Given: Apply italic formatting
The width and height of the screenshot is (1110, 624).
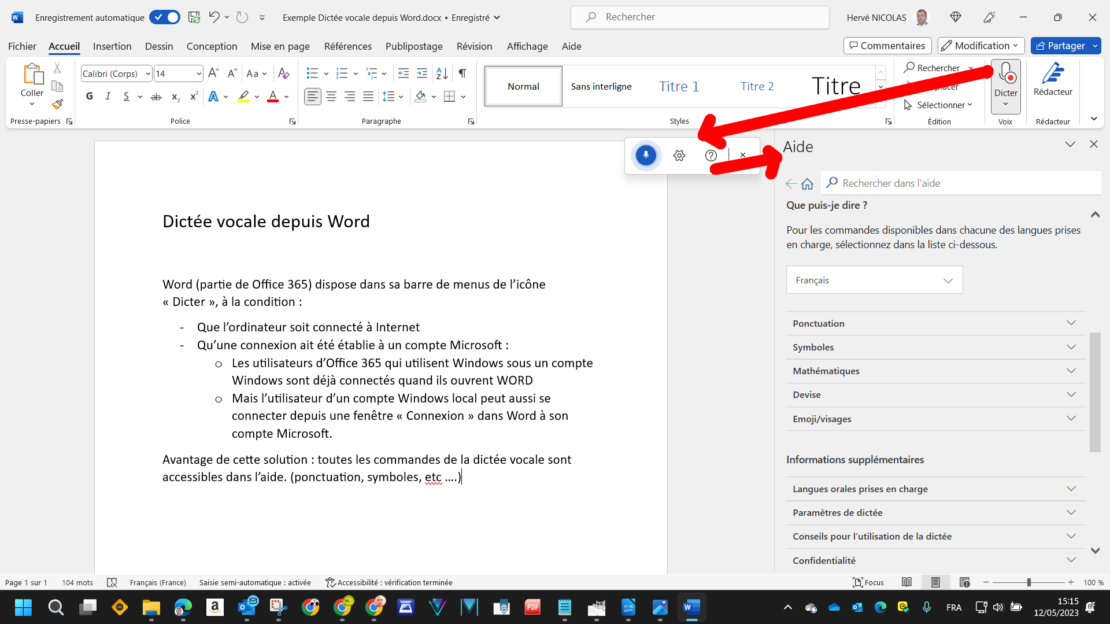Looking at the screenshot, I should coord(108,96).
